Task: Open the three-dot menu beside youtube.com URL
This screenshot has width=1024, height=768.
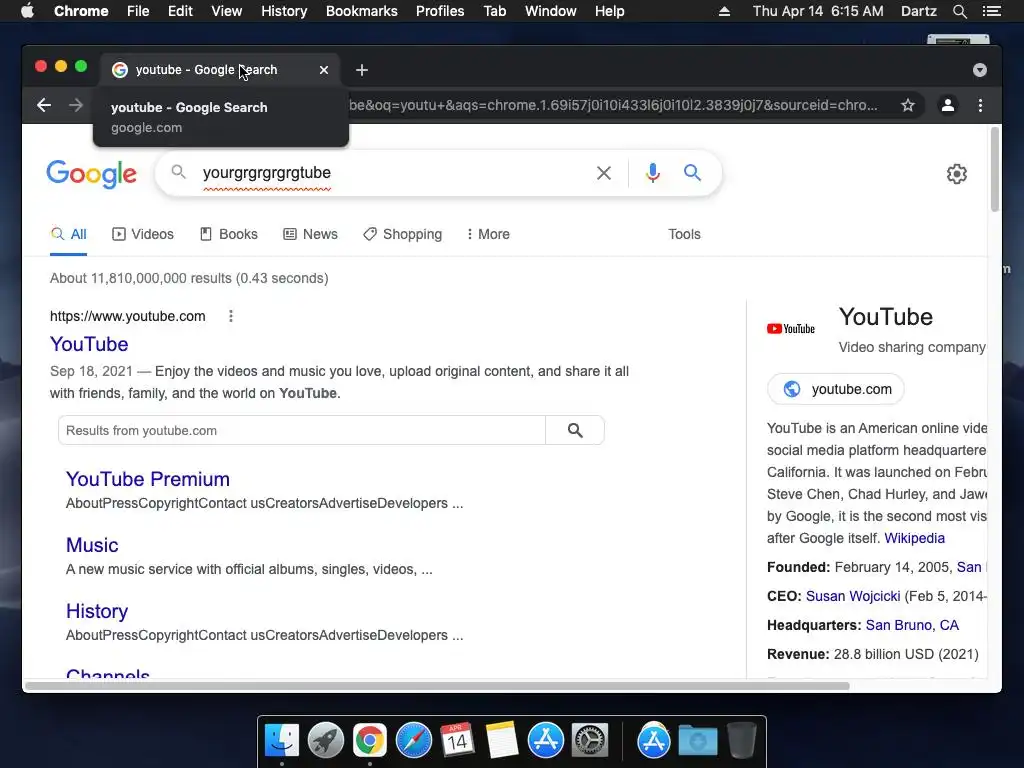Action: pos(231,317)
